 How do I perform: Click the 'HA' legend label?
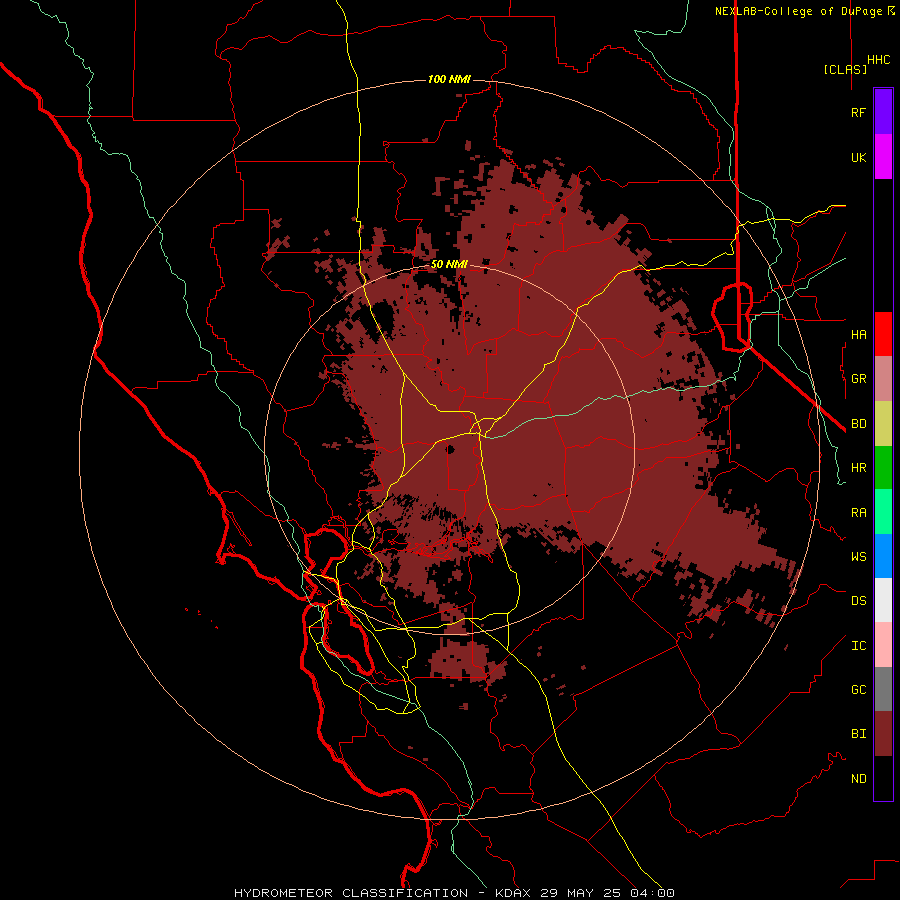[858, 334]
